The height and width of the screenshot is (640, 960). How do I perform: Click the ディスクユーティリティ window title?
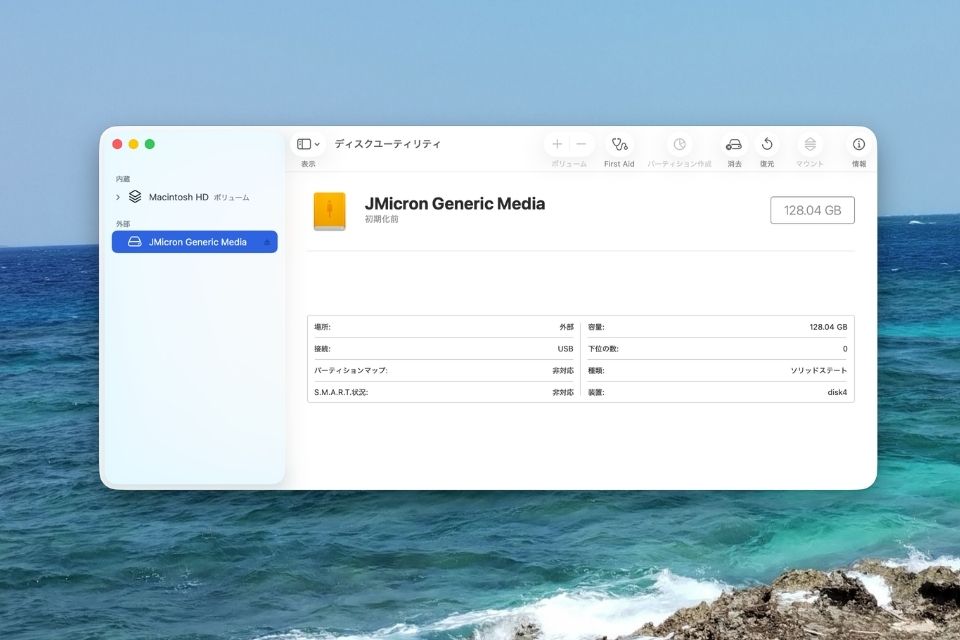[x=388, y=144]
